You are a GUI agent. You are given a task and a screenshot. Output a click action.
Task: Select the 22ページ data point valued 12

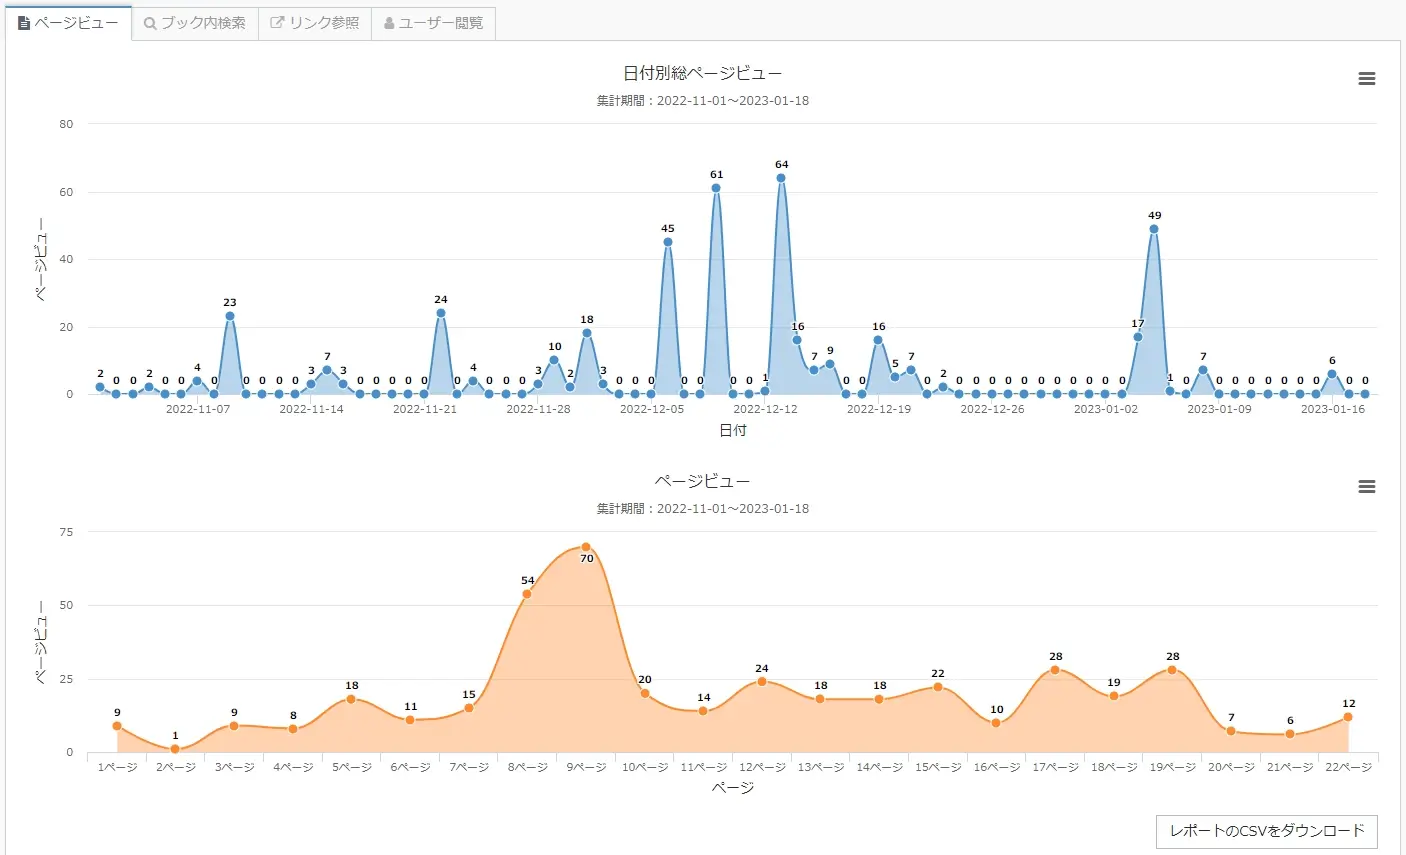tap(1348, 717)
